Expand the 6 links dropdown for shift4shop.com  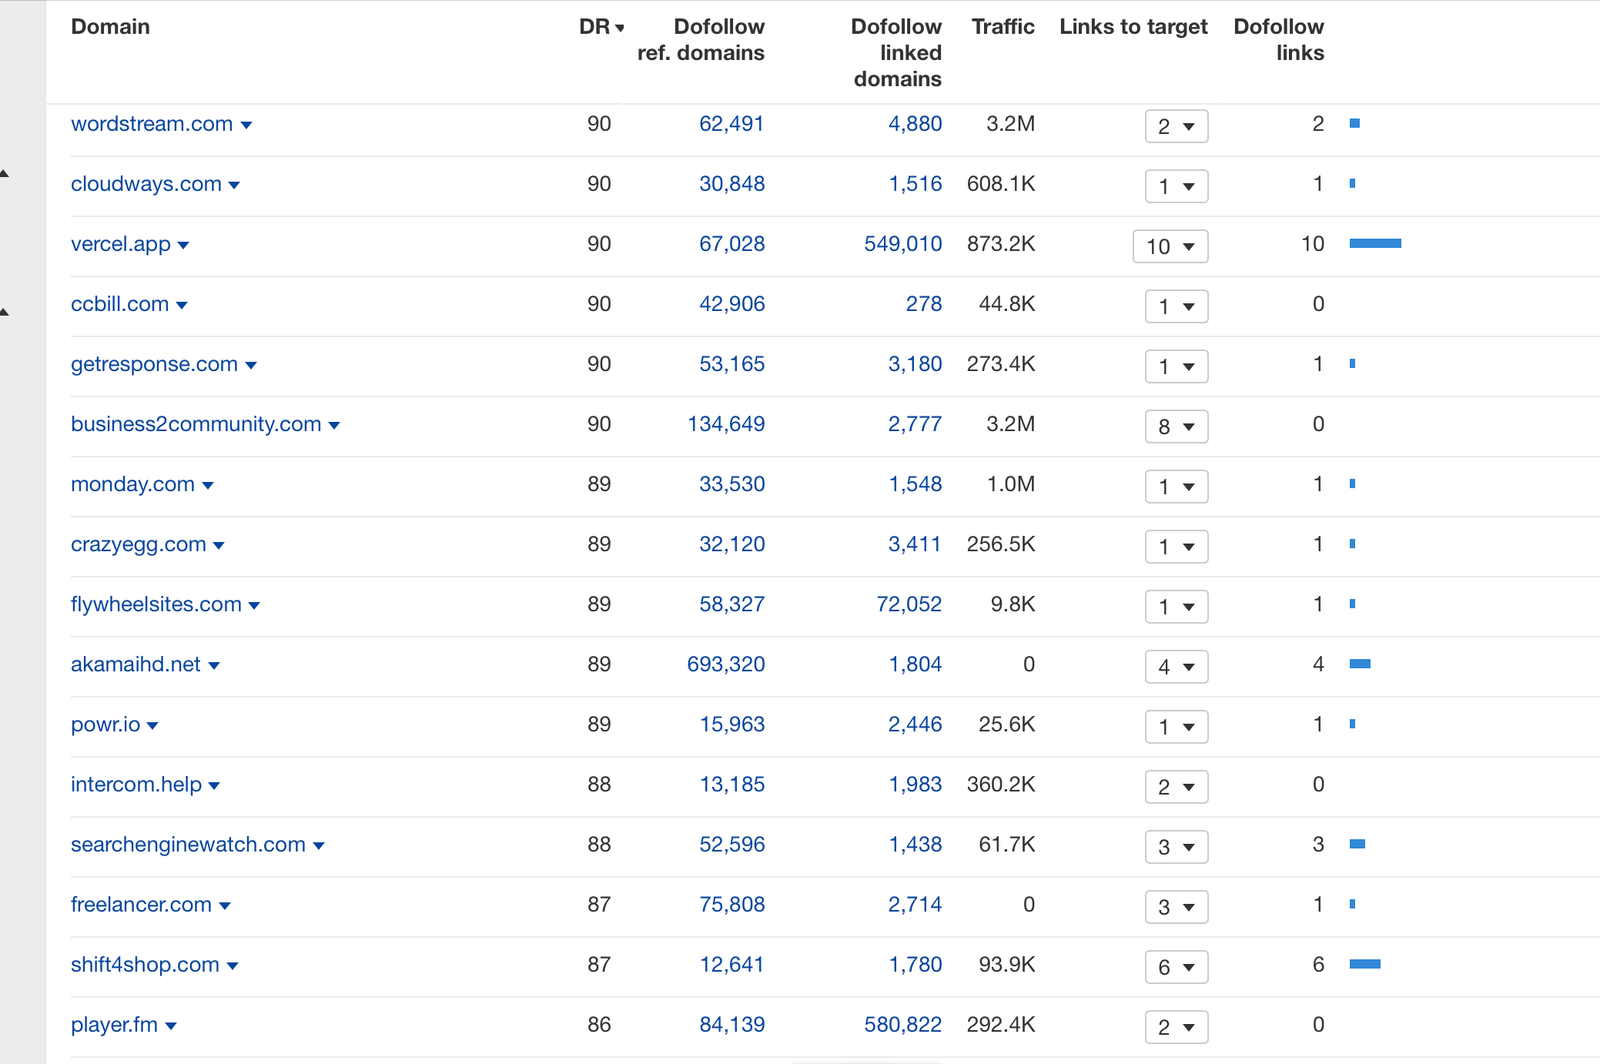click(1176, 966)
